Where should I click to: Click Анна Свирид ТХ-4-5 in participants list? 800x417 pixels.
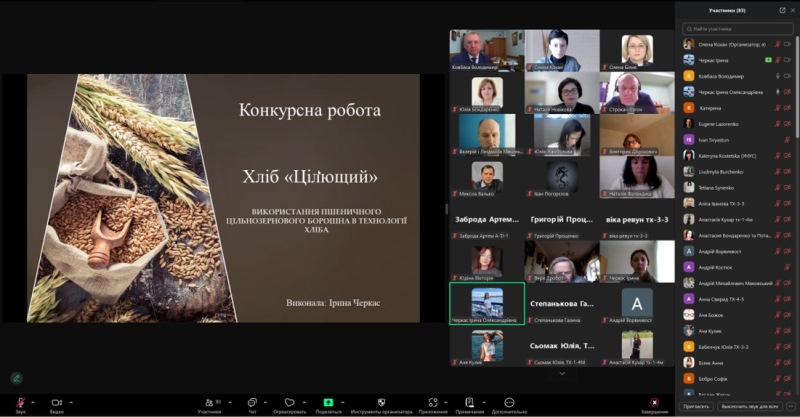(x=738, y=299)
